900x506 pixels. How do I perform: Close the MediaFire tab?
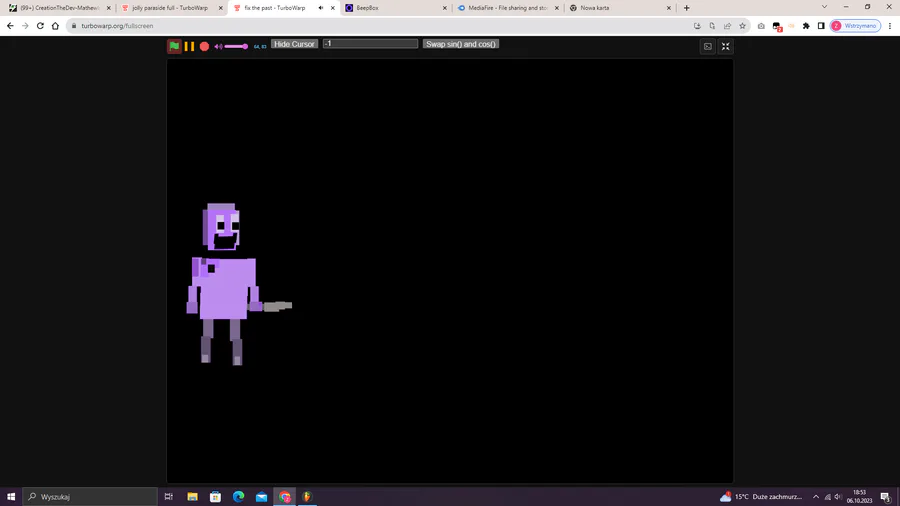click(x=556, y=8)
